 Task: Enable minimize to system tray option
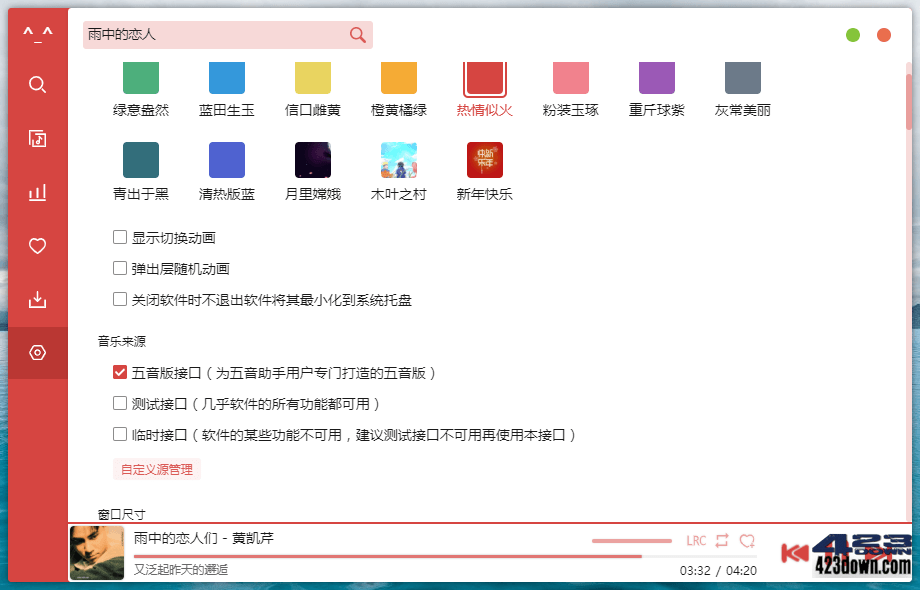pos(120,299)
